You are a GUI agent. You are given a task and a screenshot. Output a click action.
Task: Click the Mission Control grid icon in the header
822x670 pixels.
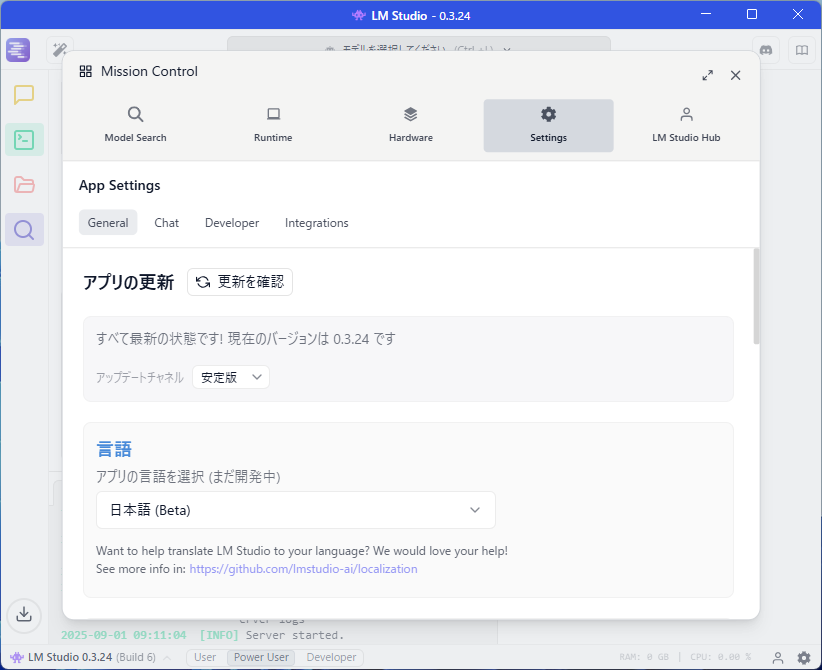85,71
